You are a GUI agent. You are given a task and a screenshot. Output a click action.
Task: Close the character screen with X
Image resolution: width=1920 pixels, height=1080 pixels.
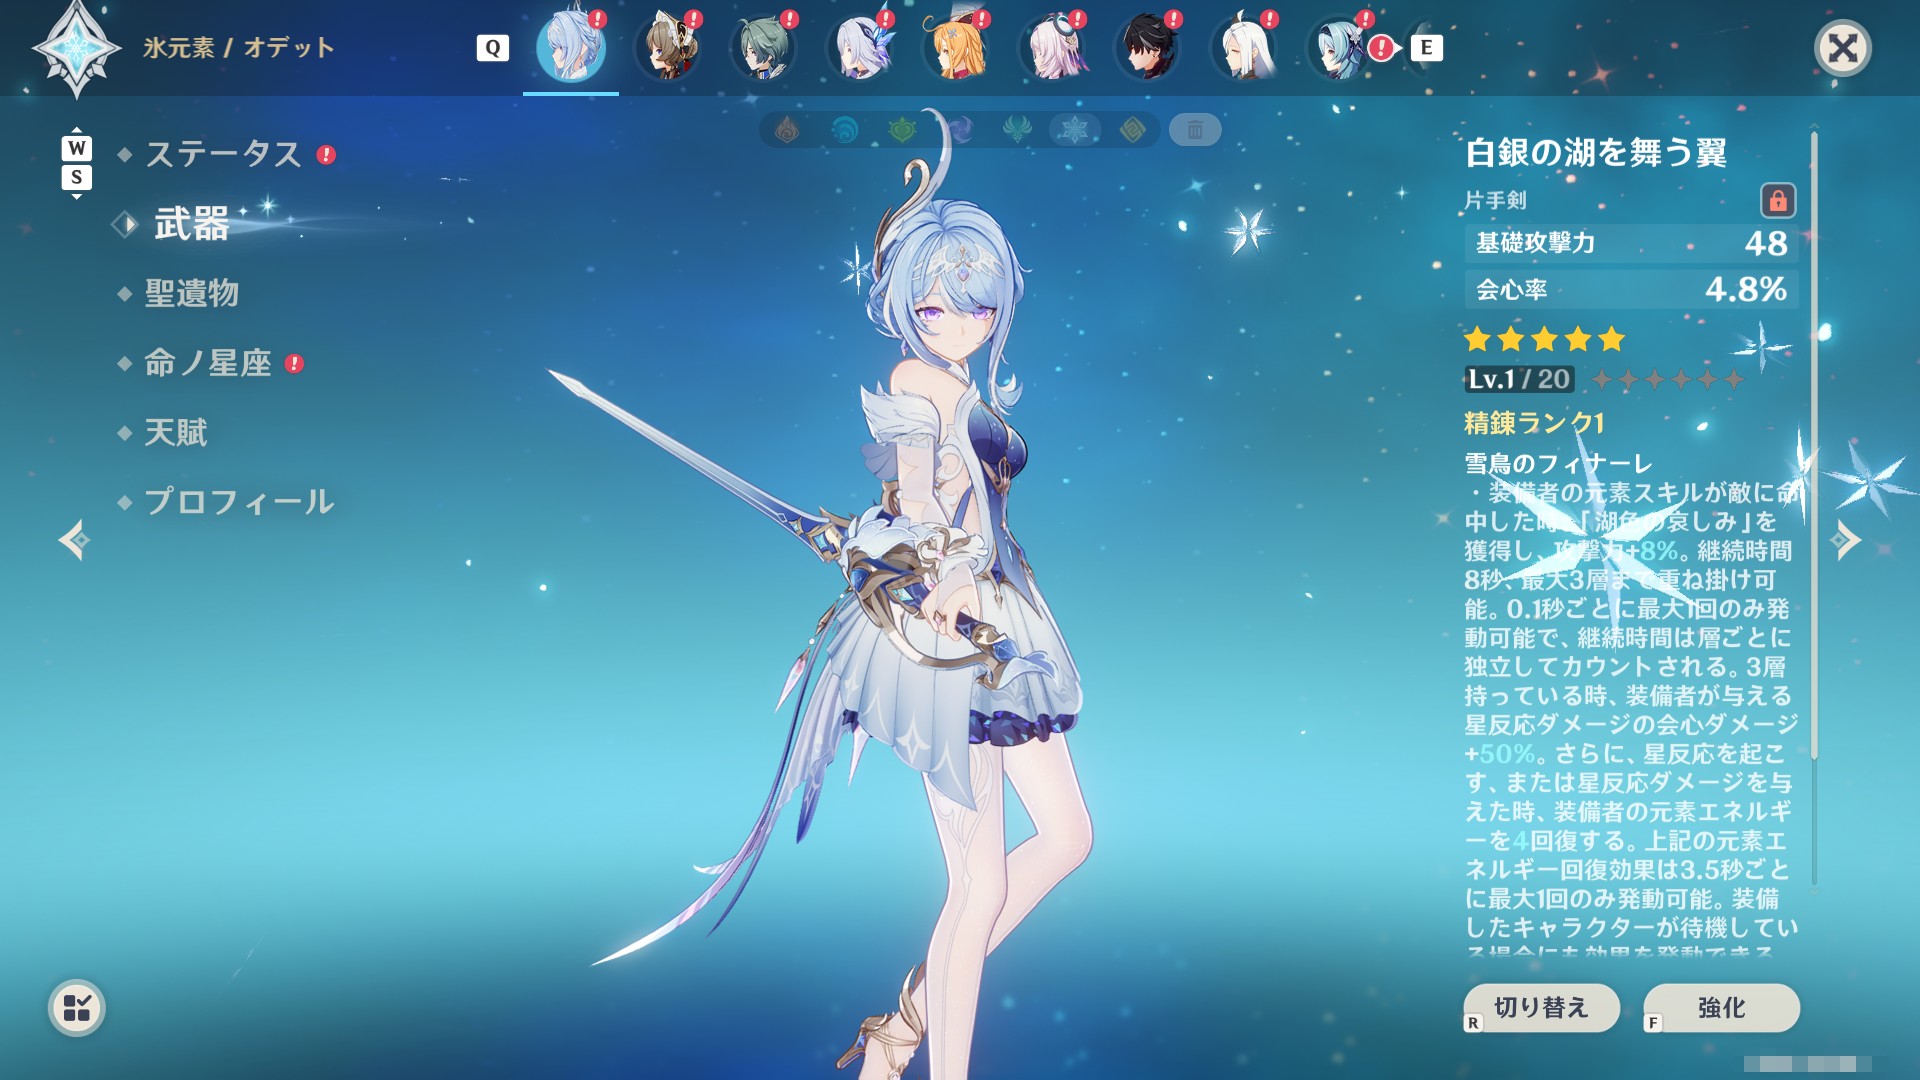pyautogui.click(x=1843, y=48)
